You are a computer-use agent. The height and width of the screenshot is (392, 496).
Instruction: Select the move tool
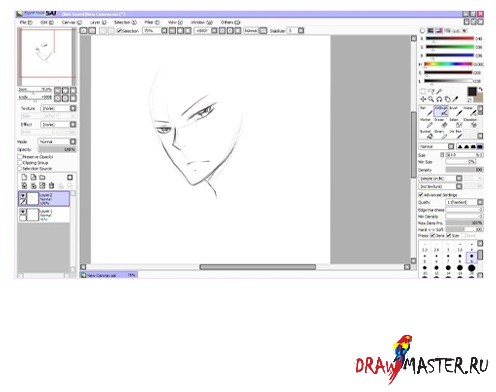423,99
